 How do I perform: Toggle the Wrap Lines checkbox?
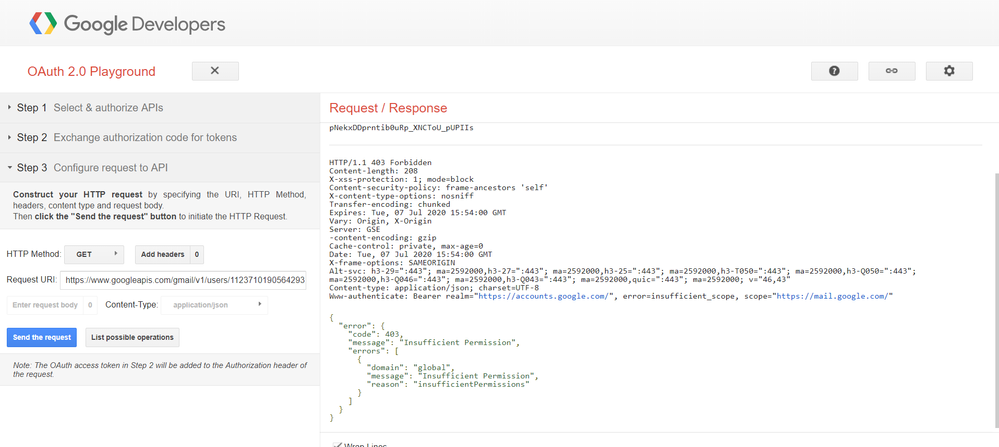(x=337, y=443)
